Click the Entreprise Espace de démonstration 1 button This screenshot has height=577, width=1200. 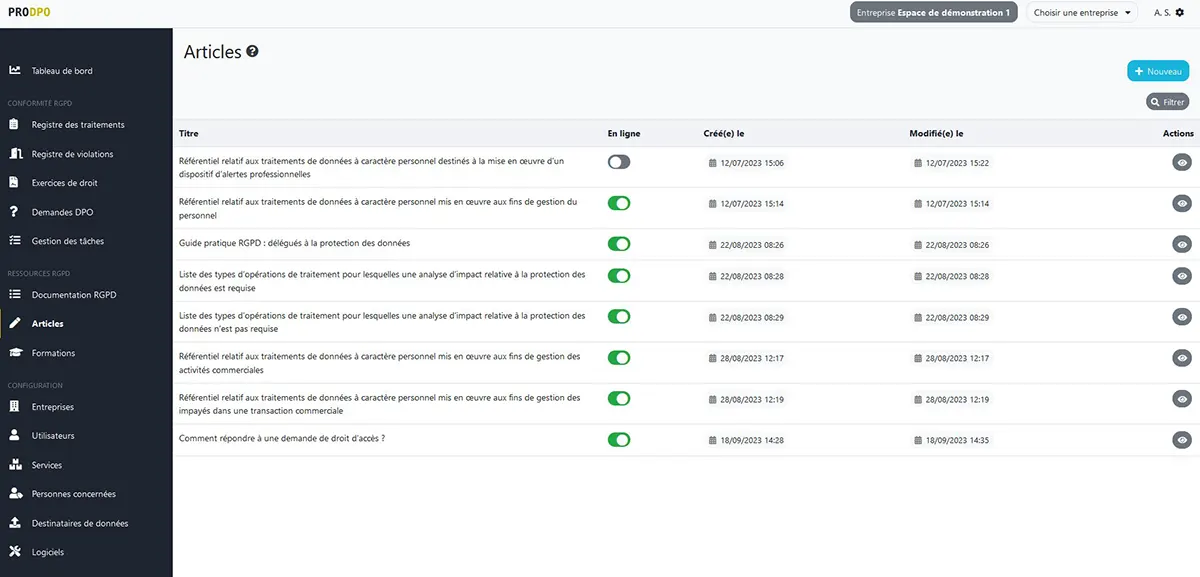(x=933, y=13)
